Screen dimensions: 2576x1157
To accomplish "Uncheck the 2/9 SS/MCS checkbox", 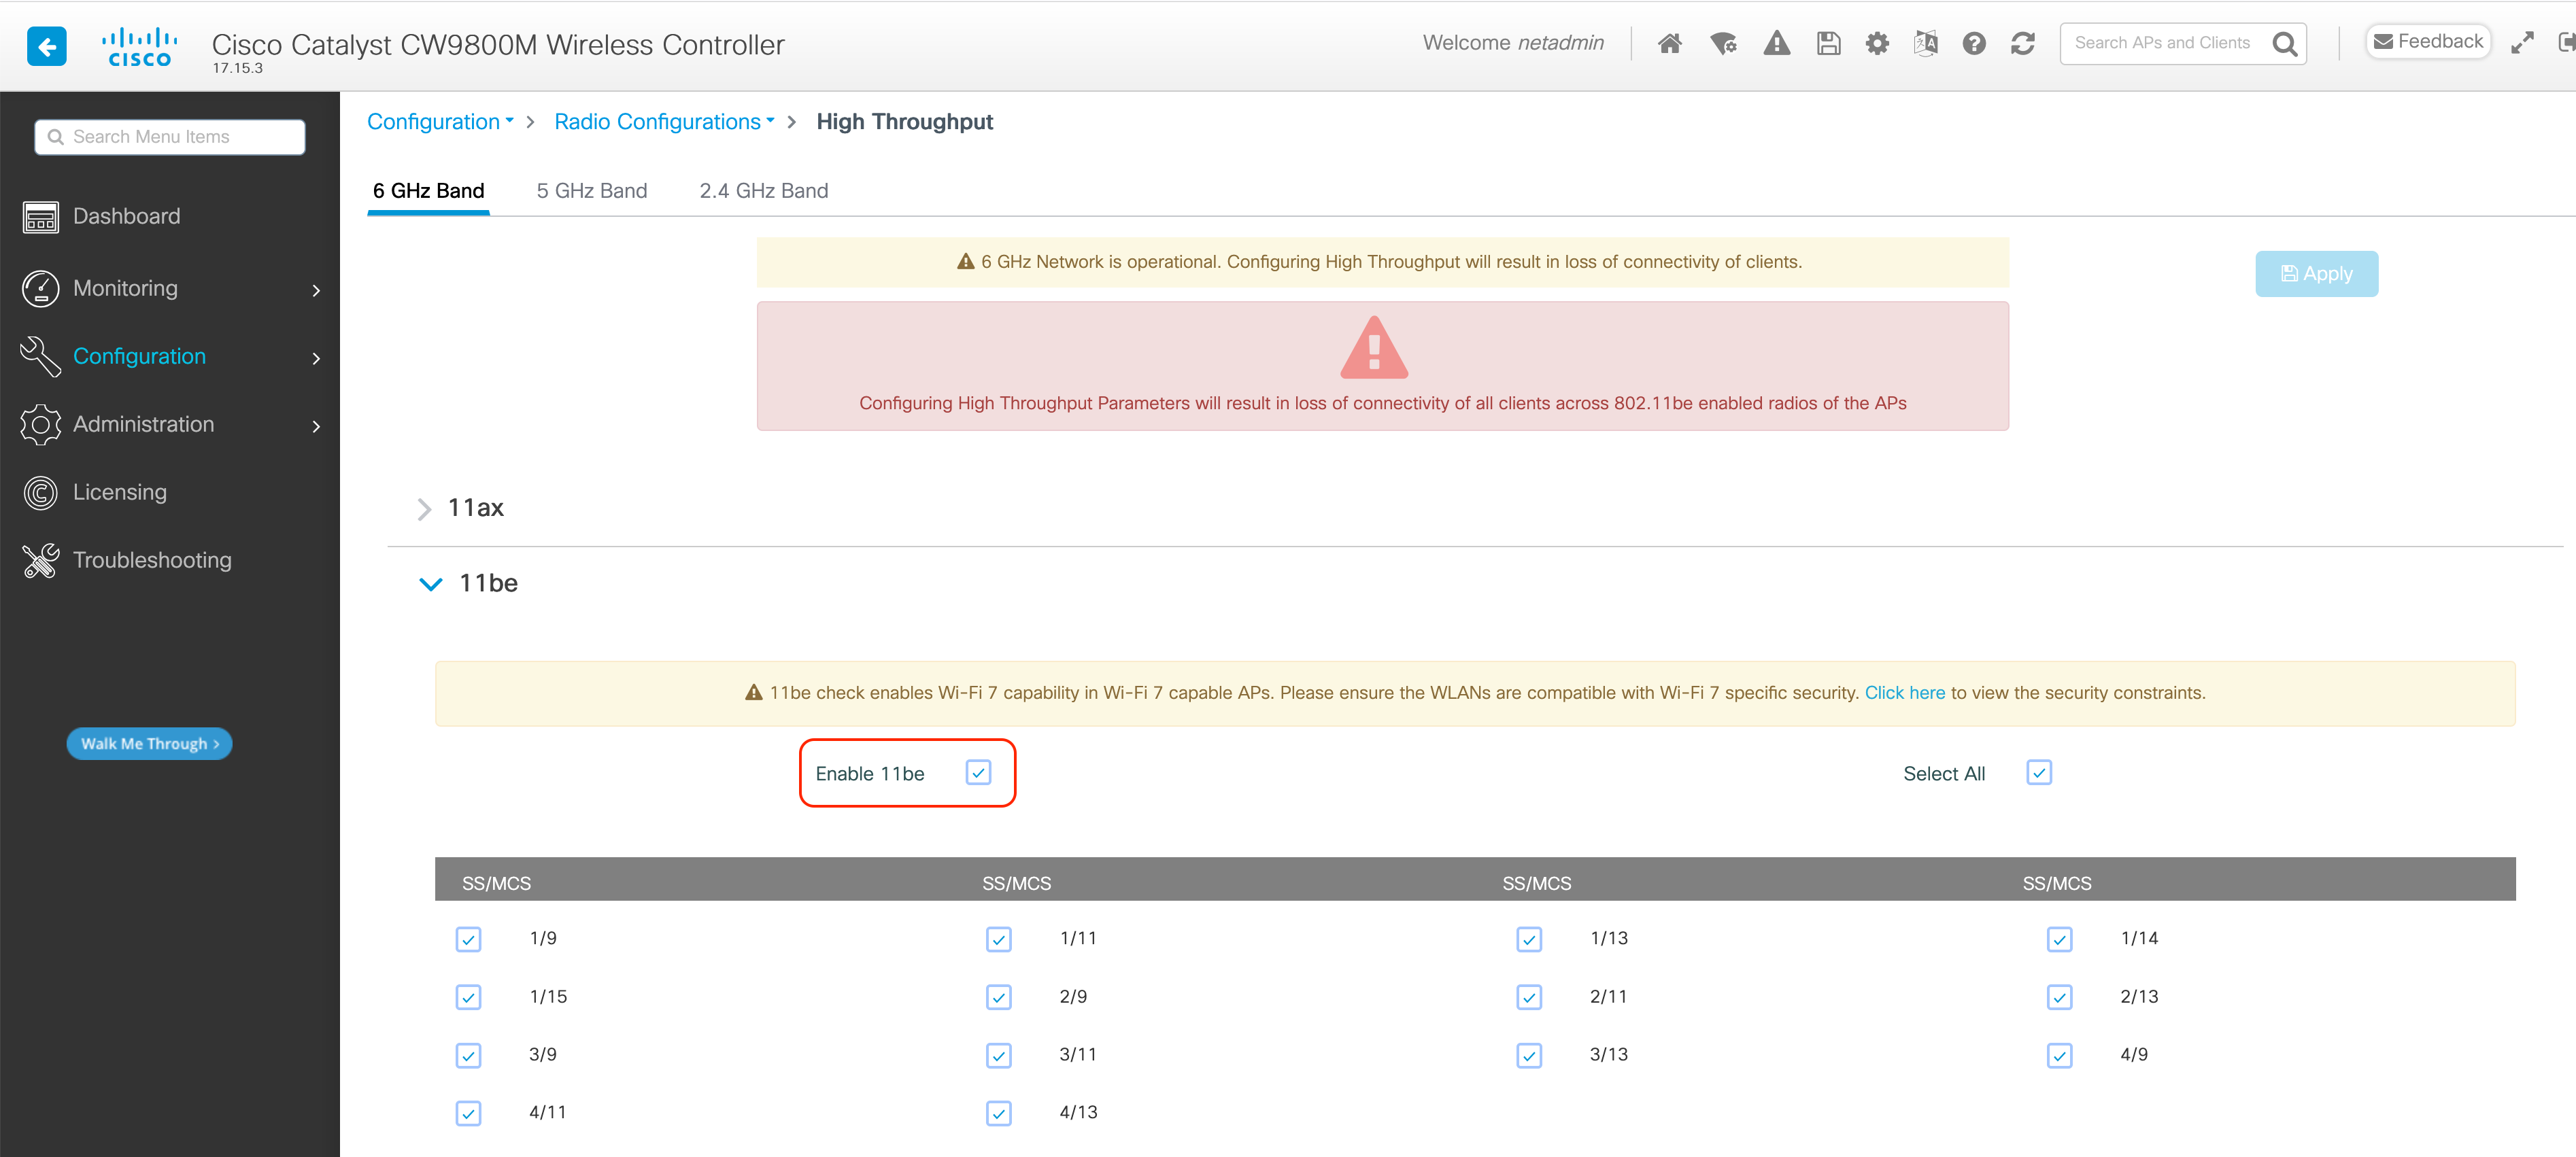I will tap(998, 997).
